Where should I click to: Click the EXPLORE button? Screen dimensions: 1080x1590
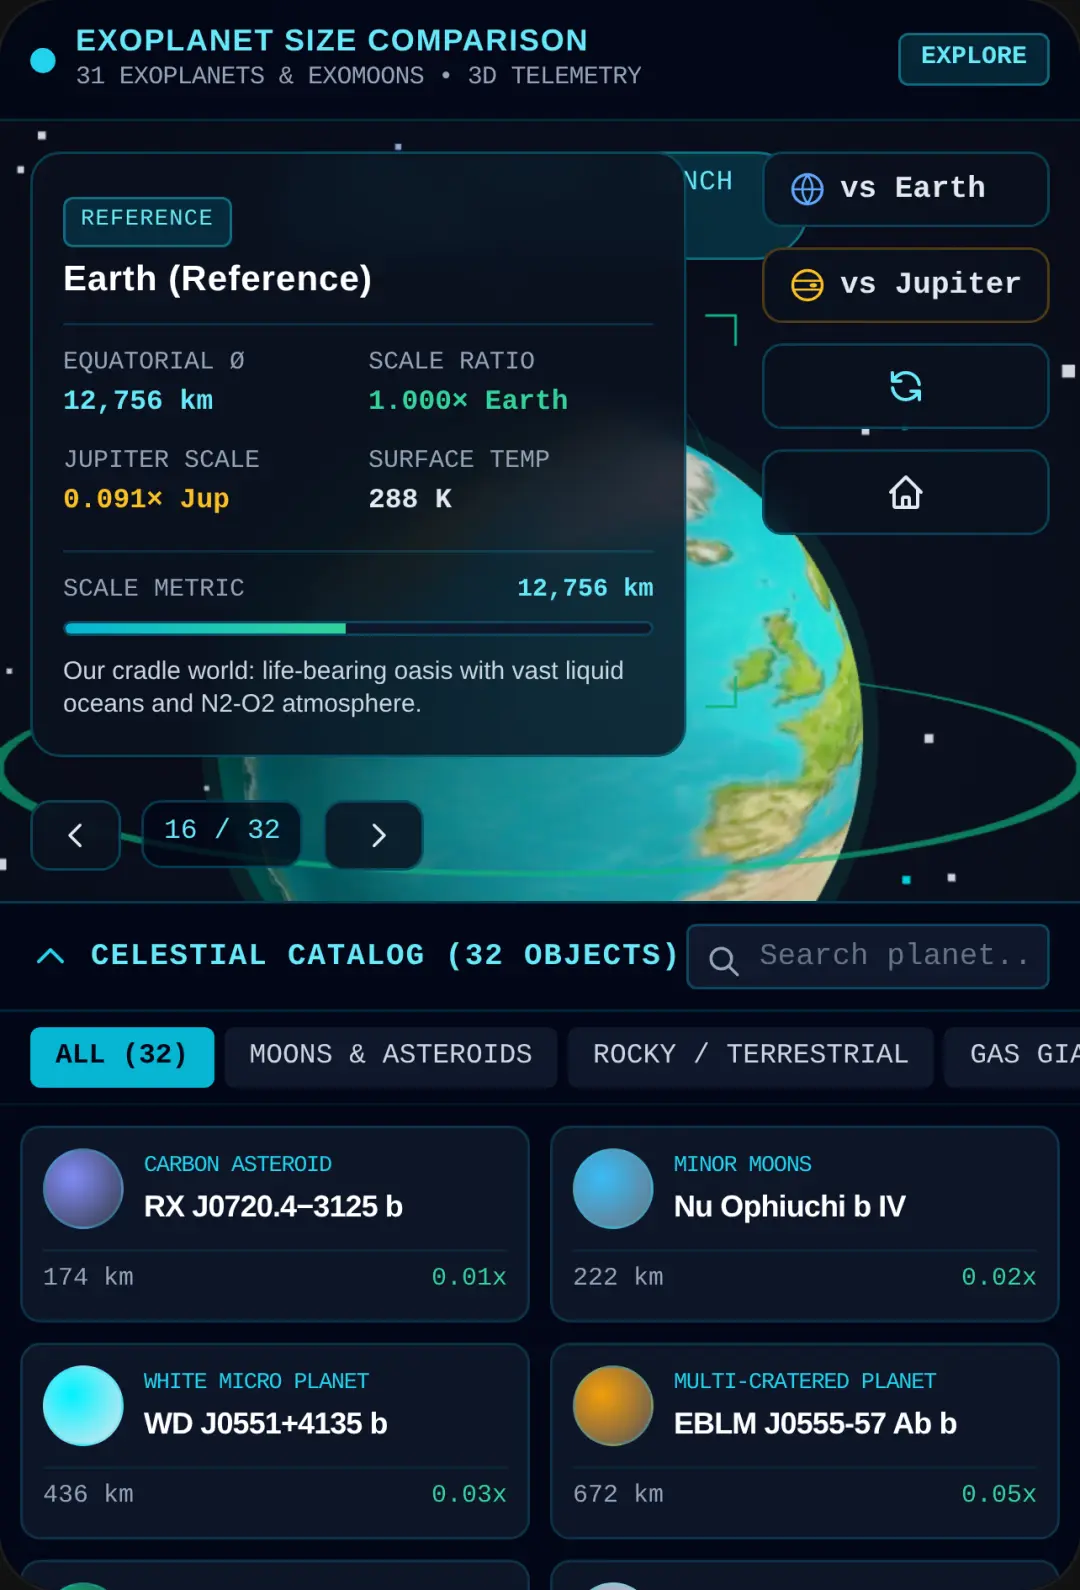pos(973,59)
